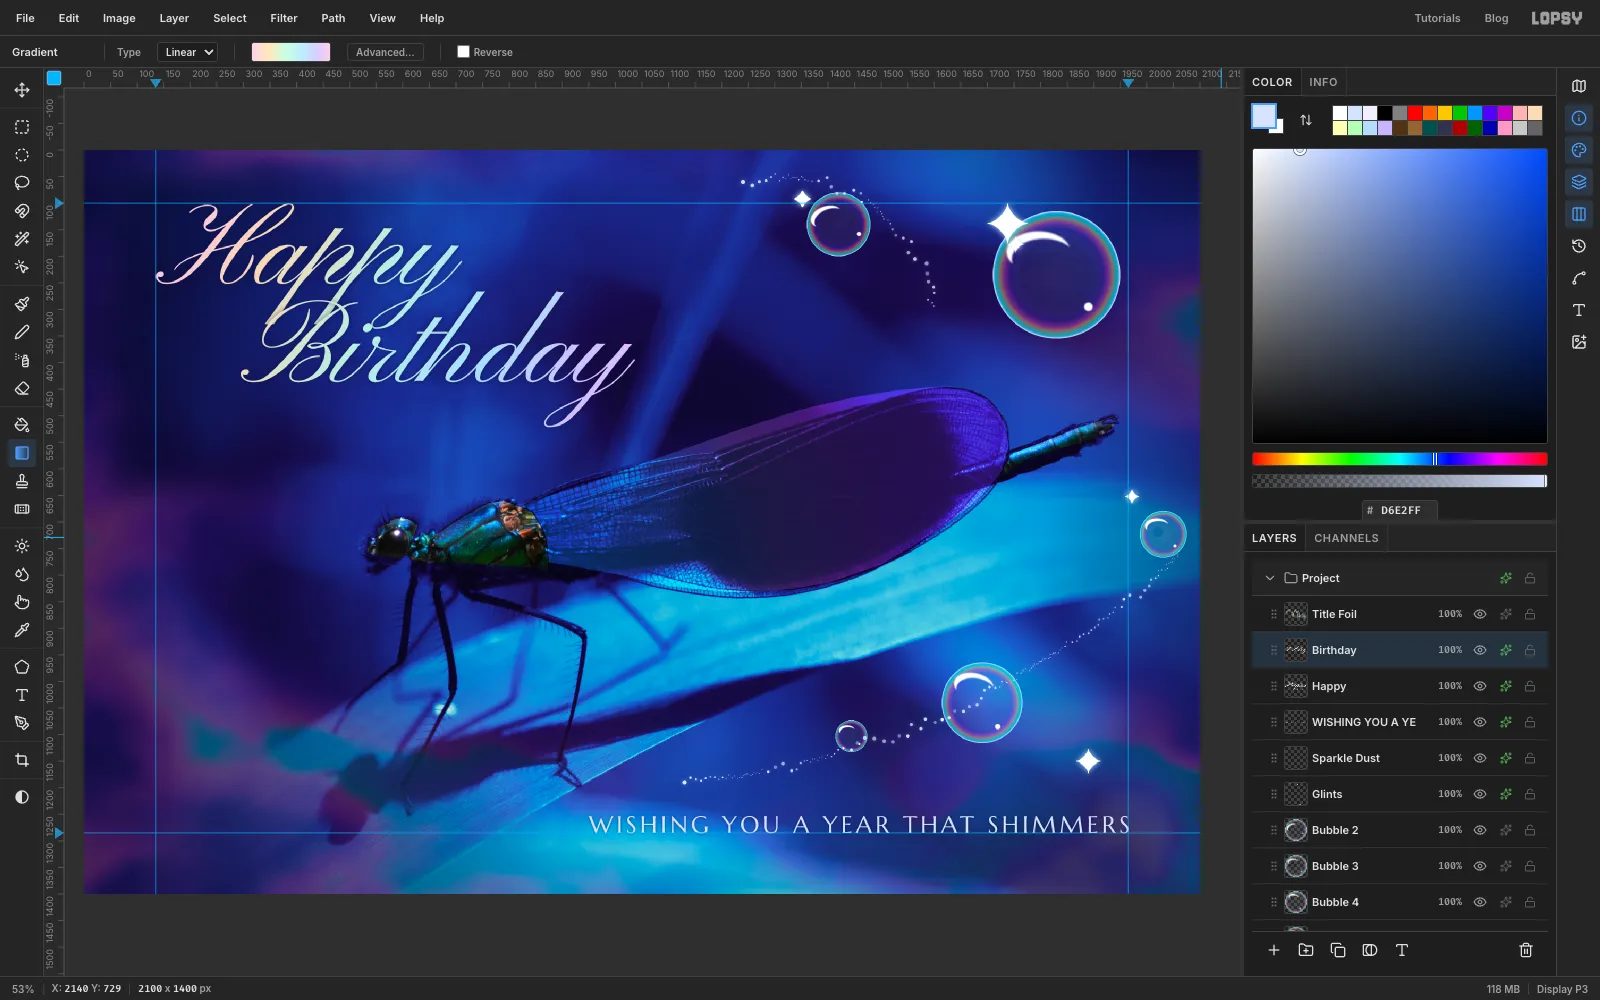
Task: Hide the Title Foil layer
Action: click(x=1480, y=614)
